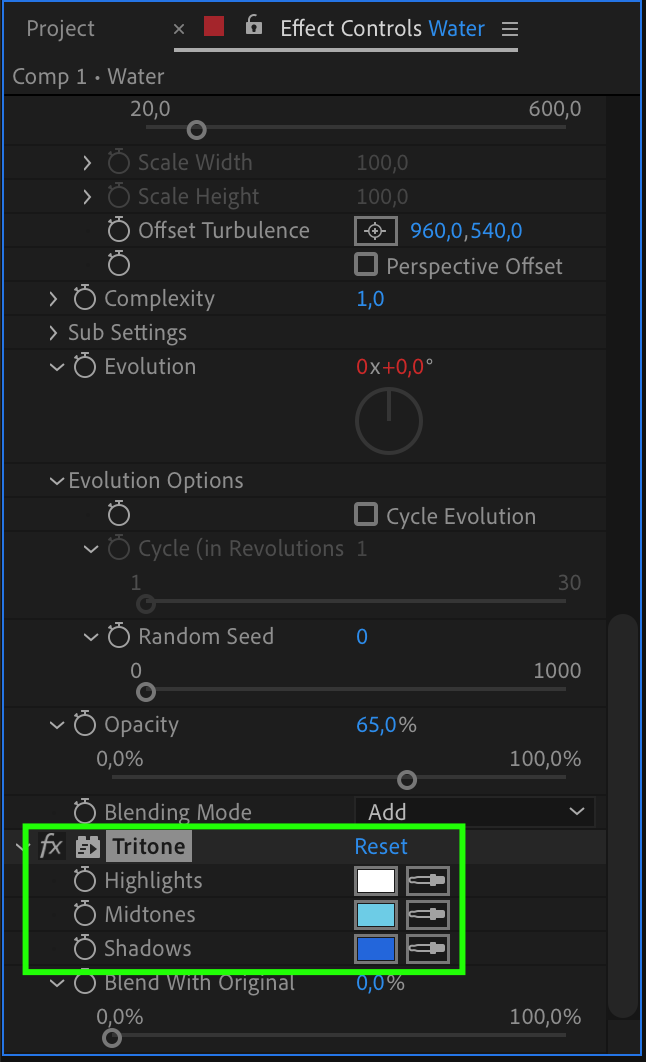The width and height of the screenshot is (646, 1062).
Task: Toggle the Highlights stopwatch keyframing
Action: pos(85,881)
